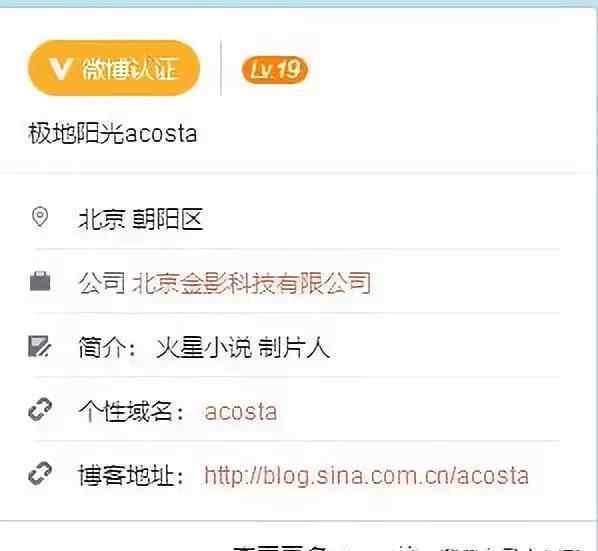Click the username 极地阳光acosta
The height and width of the screenshot is (551, 598).
(113, 133)
